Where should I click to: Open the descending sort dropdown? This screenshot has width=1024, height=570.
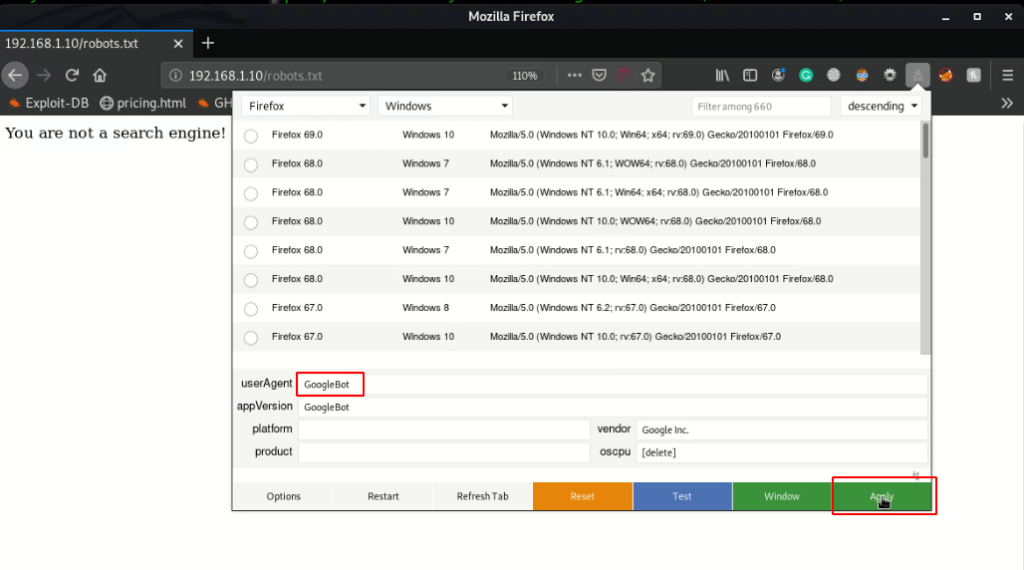pos(881,106)
